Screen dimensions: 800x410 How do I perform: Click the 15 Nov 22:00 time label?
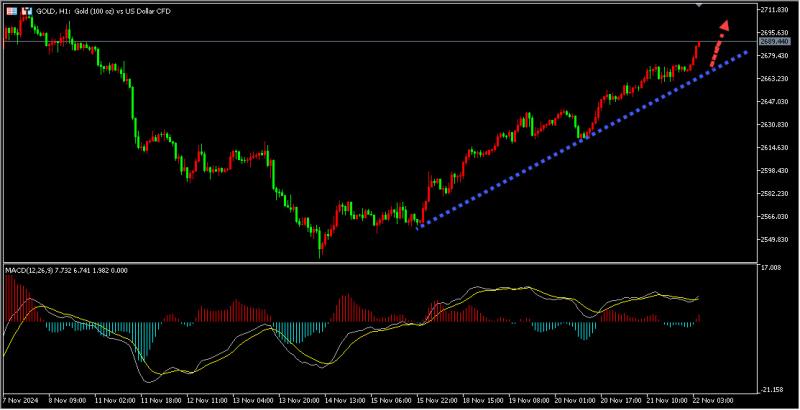click(435, 399)
